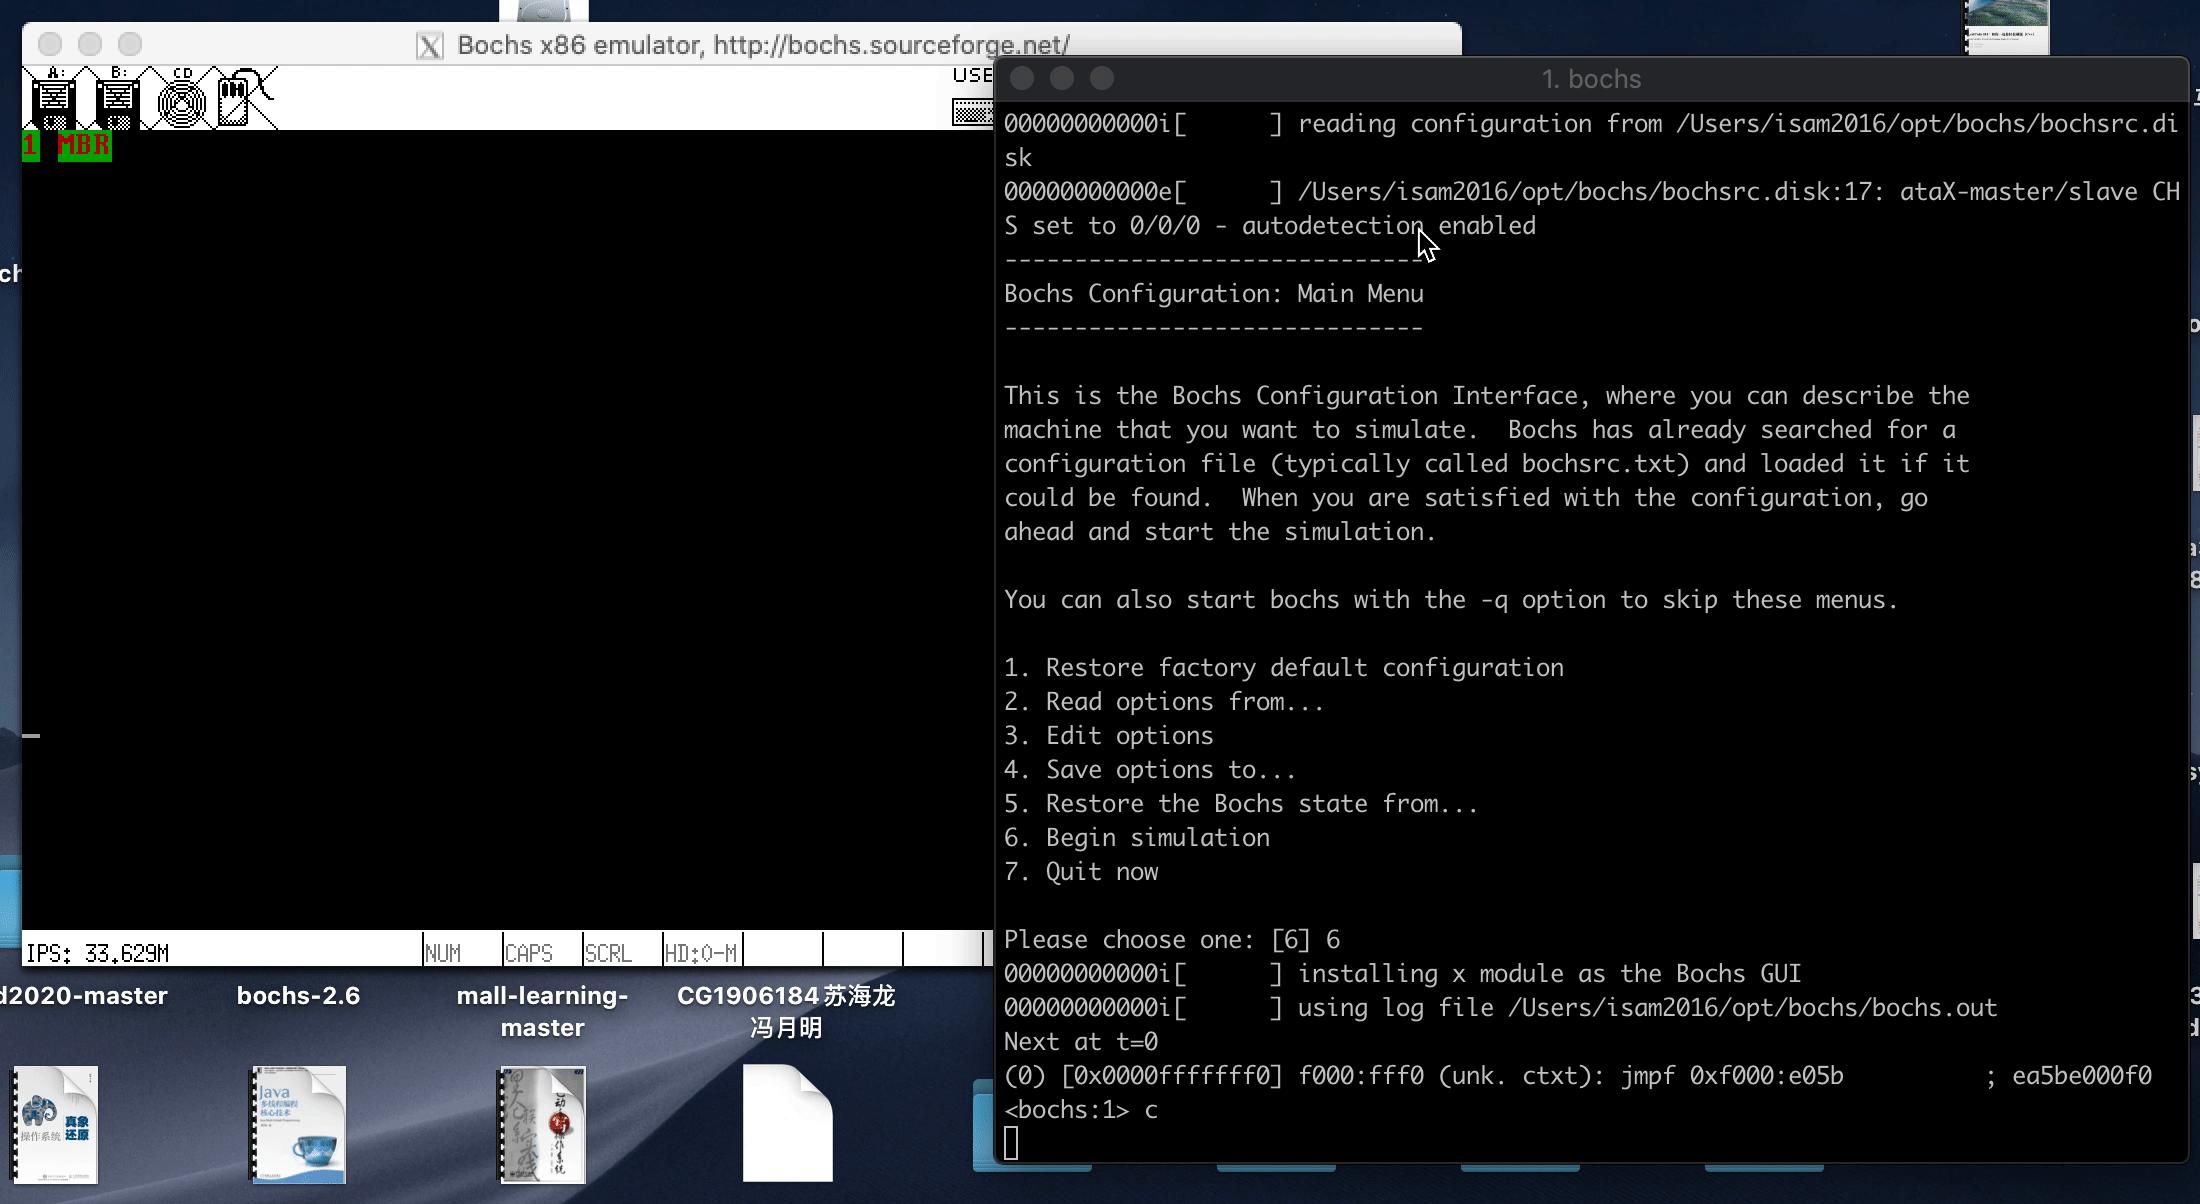Select the calligraphy cover book PDF
Screen dimensions: 2200x1204
pos(543,1124)
